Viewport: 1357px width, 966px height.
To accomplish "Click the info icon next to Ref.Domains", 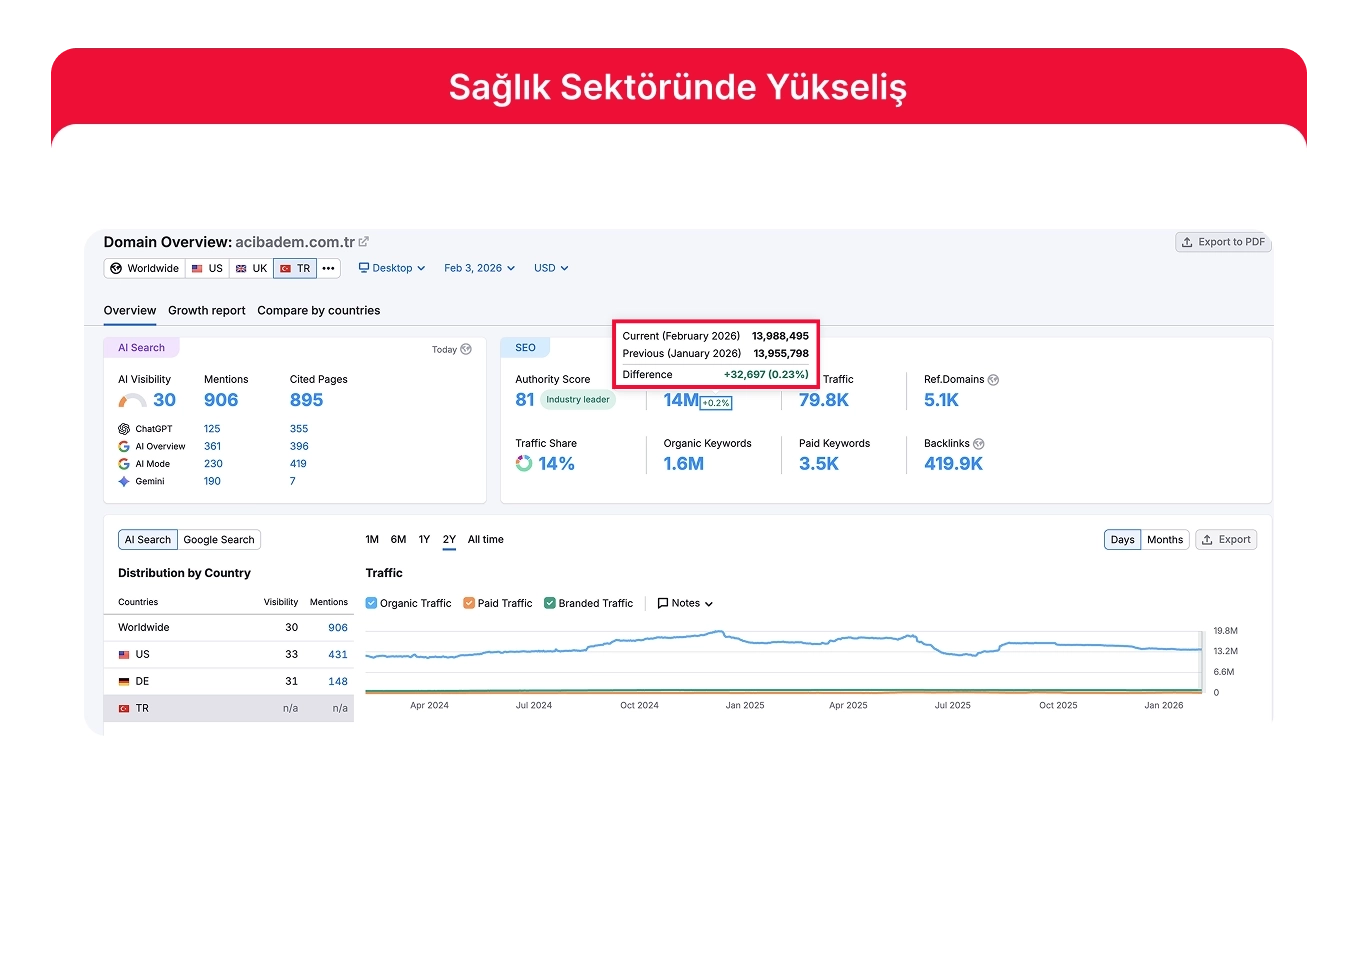I will [993, 380].
